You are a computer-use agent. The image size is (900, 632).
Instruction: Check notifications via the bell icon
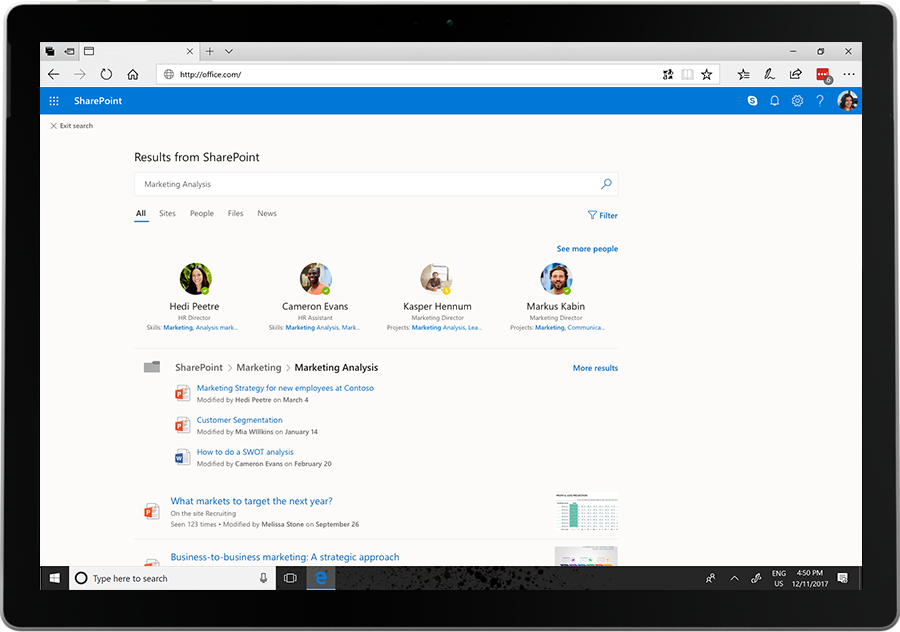(774, 101)
